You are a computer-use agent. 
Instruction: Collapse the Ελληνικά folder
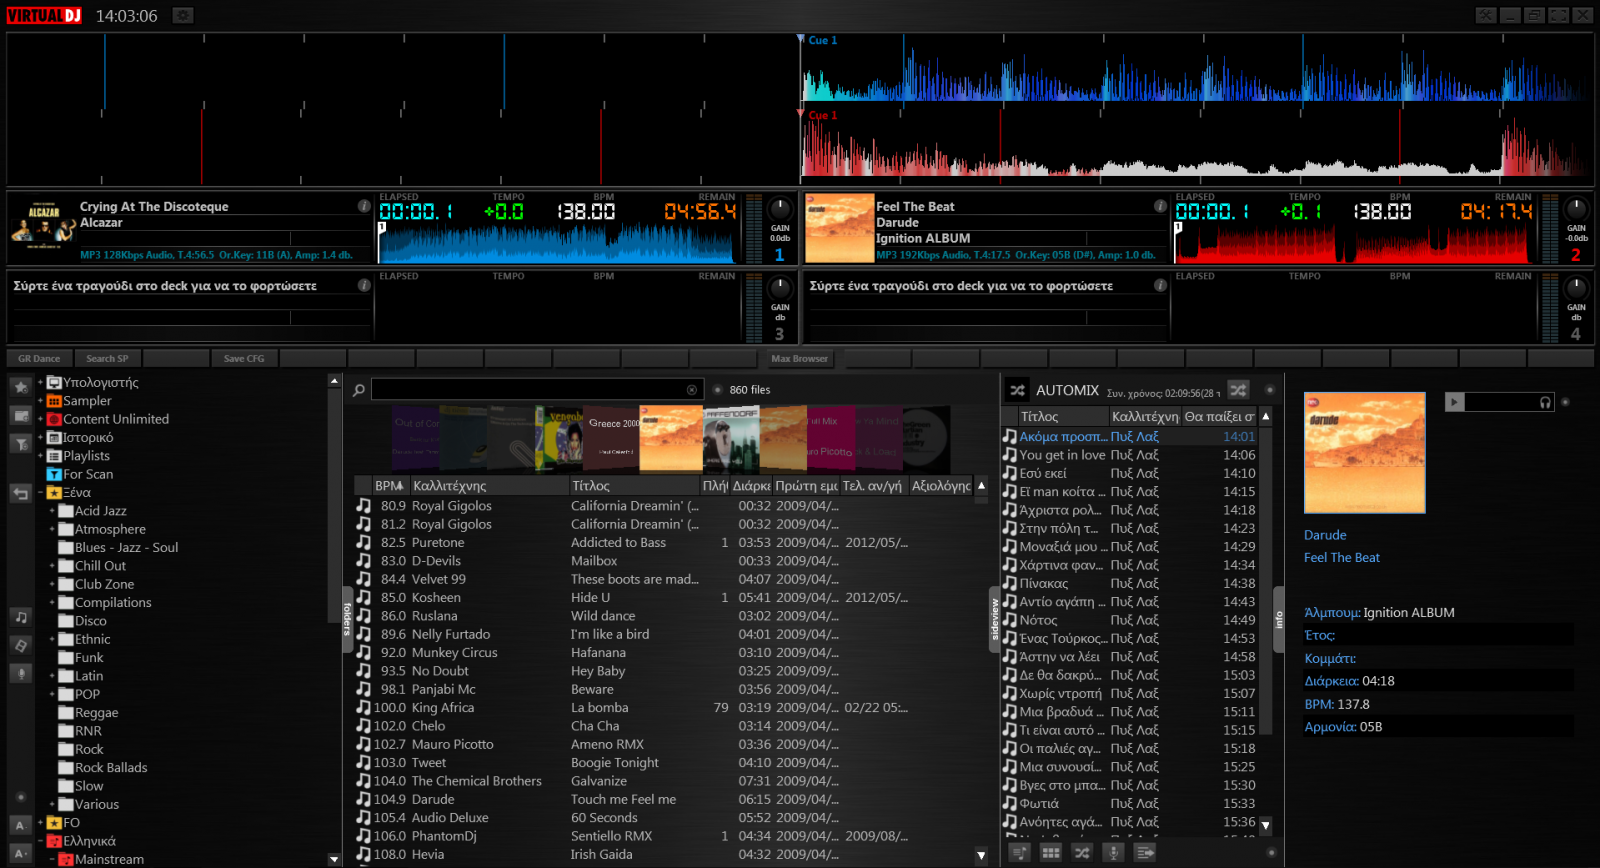41,841
